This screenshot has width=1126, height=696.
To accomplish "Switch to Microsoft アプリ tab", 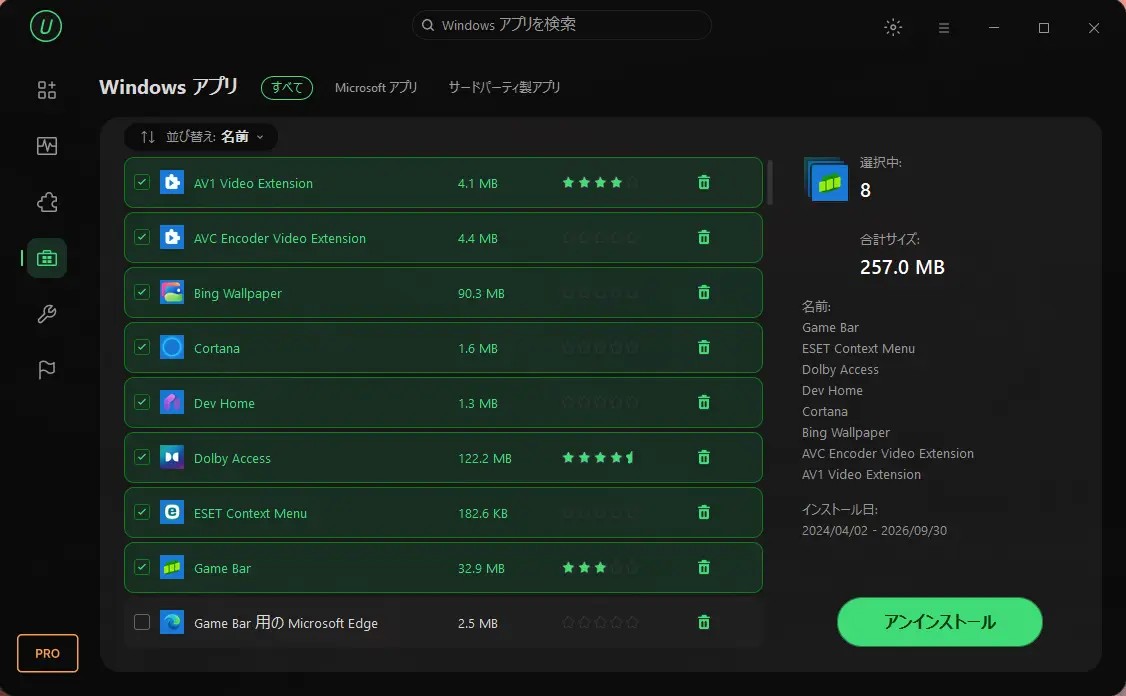I will [x=376, y=88].
